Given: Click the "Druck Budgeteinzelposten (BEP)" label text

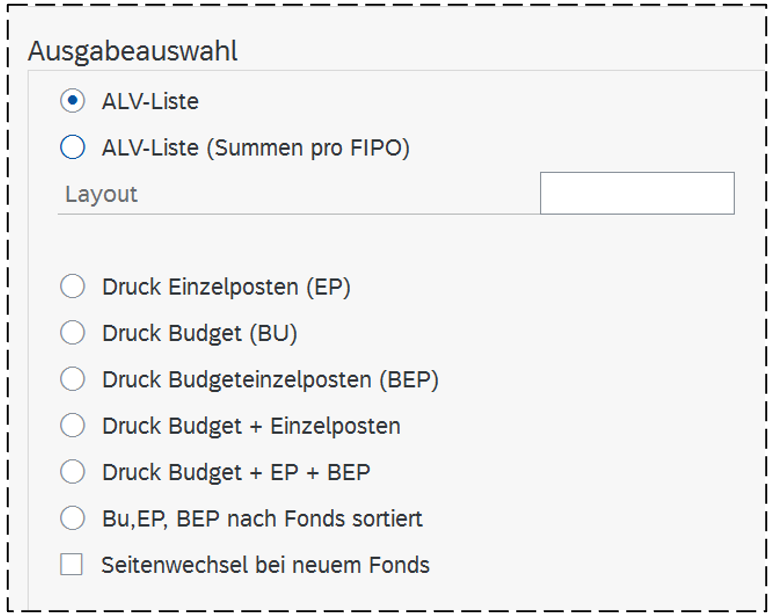Looking at the screenshot, I should [270, 379].
